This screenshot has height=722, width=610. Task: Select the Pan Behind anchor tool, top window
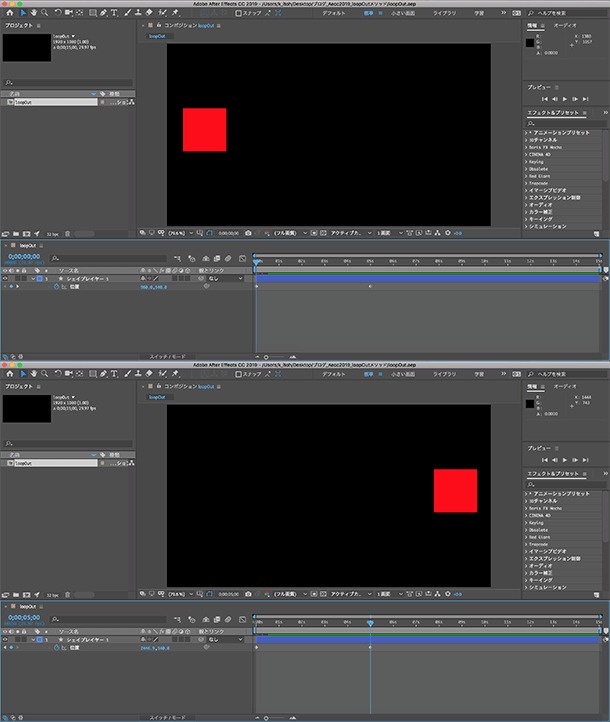[x=79, y=13]
